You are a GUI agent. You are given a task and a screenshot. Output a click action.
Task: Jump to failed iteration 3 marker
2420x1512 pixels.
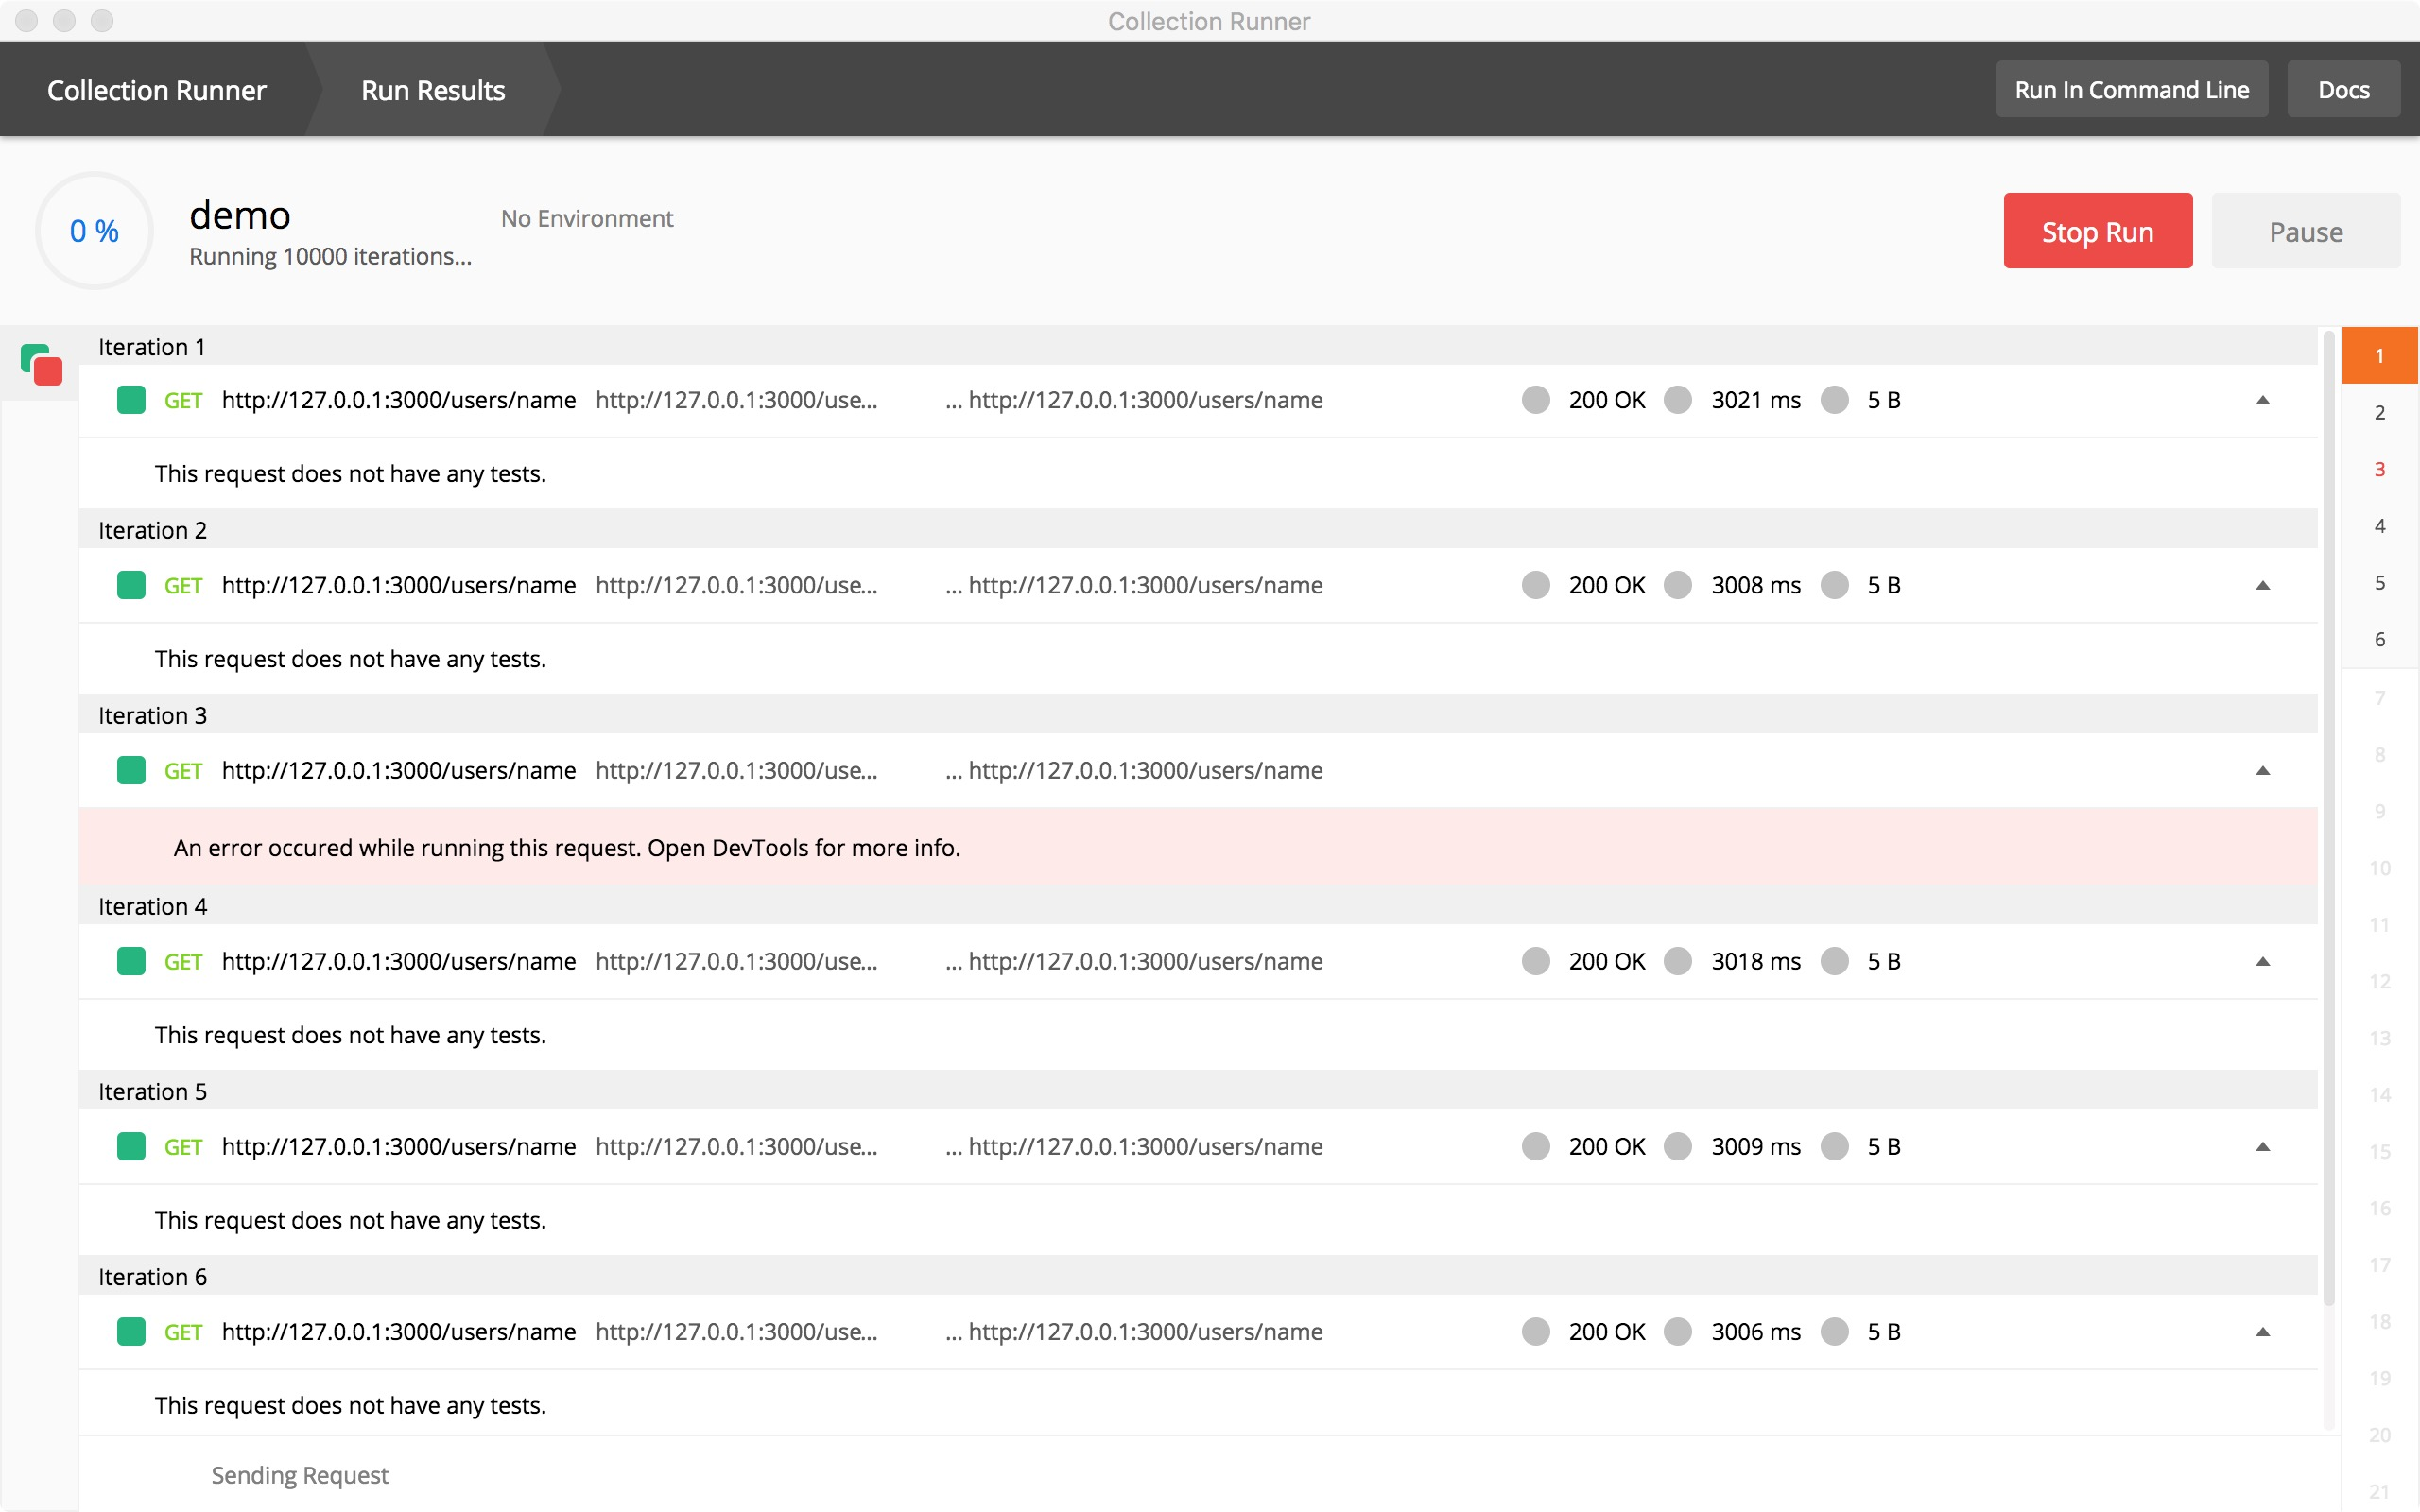tap(2379, 469)
